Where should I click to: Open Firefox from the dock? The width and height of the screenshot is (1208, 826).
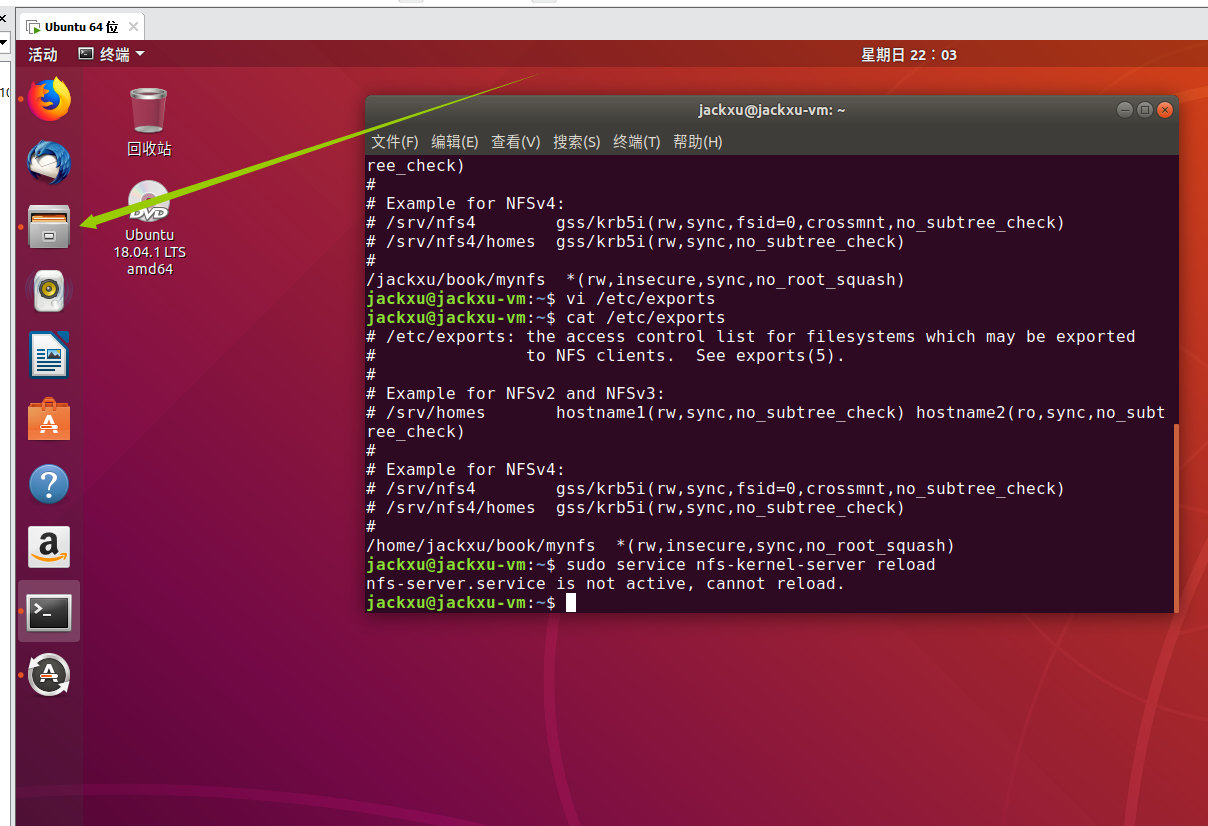49,98
